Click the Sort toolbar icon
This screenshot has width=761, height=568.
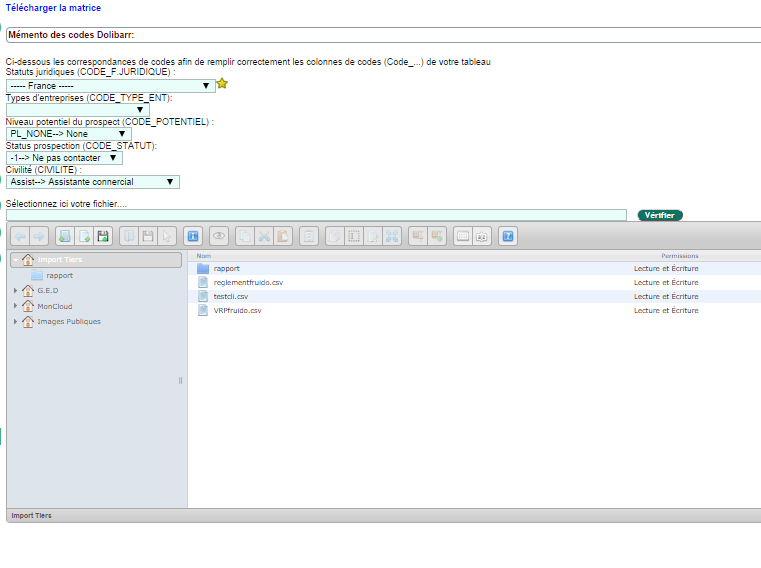[x=482, y=236]
